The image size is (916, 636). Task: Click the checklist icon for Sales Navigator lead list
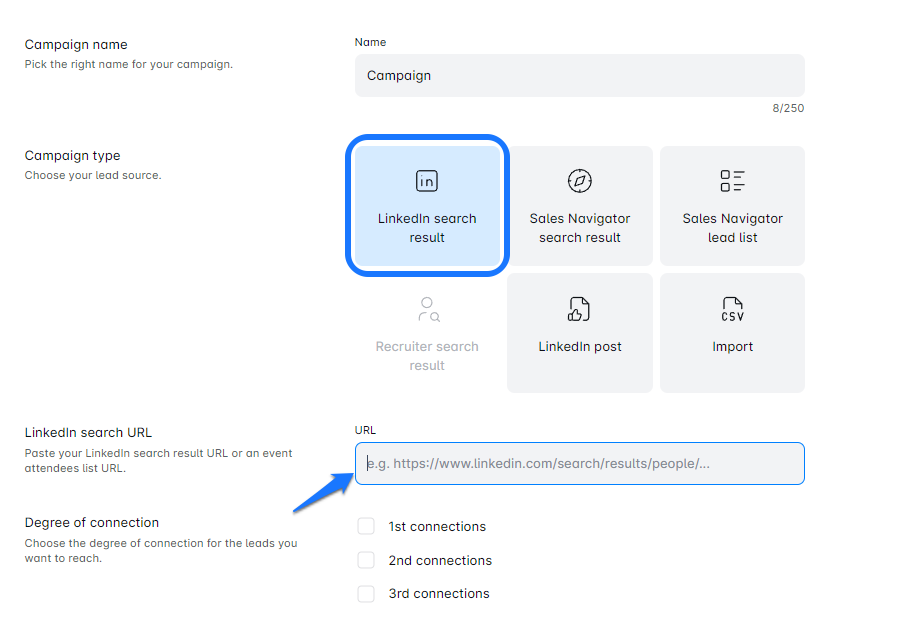(x=732, y=181)
